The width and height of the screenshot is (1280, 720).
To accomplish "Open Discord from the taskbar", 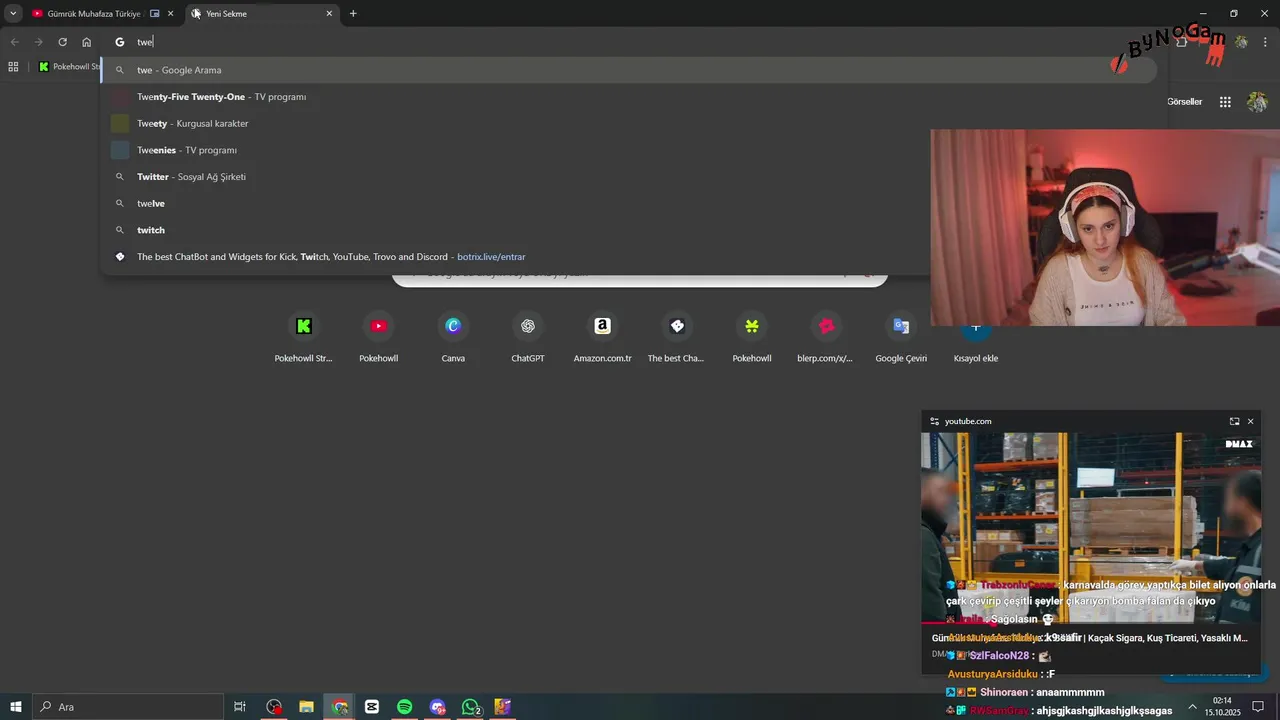I will (x=437, y=707).
